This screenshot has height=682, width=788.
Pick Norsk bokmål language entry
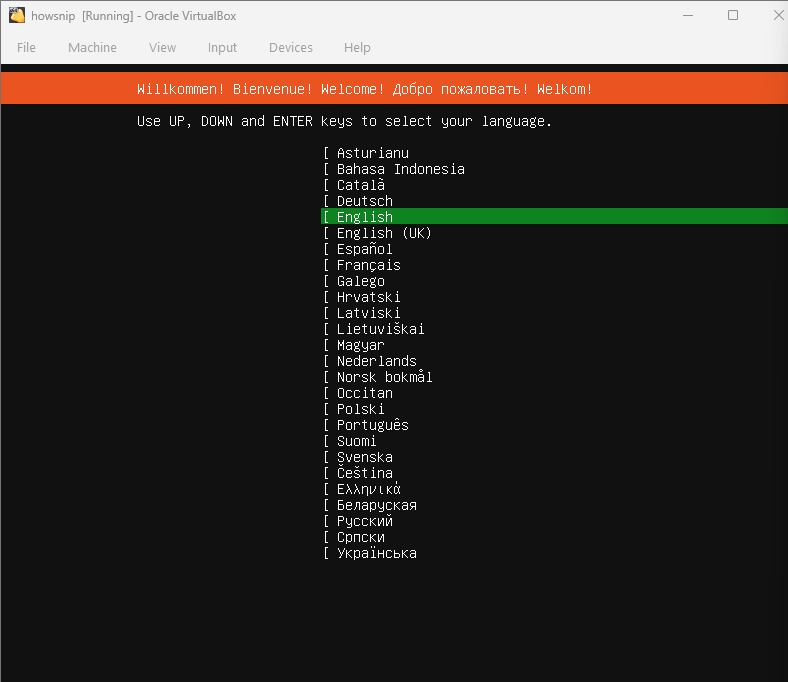point(384,377)
